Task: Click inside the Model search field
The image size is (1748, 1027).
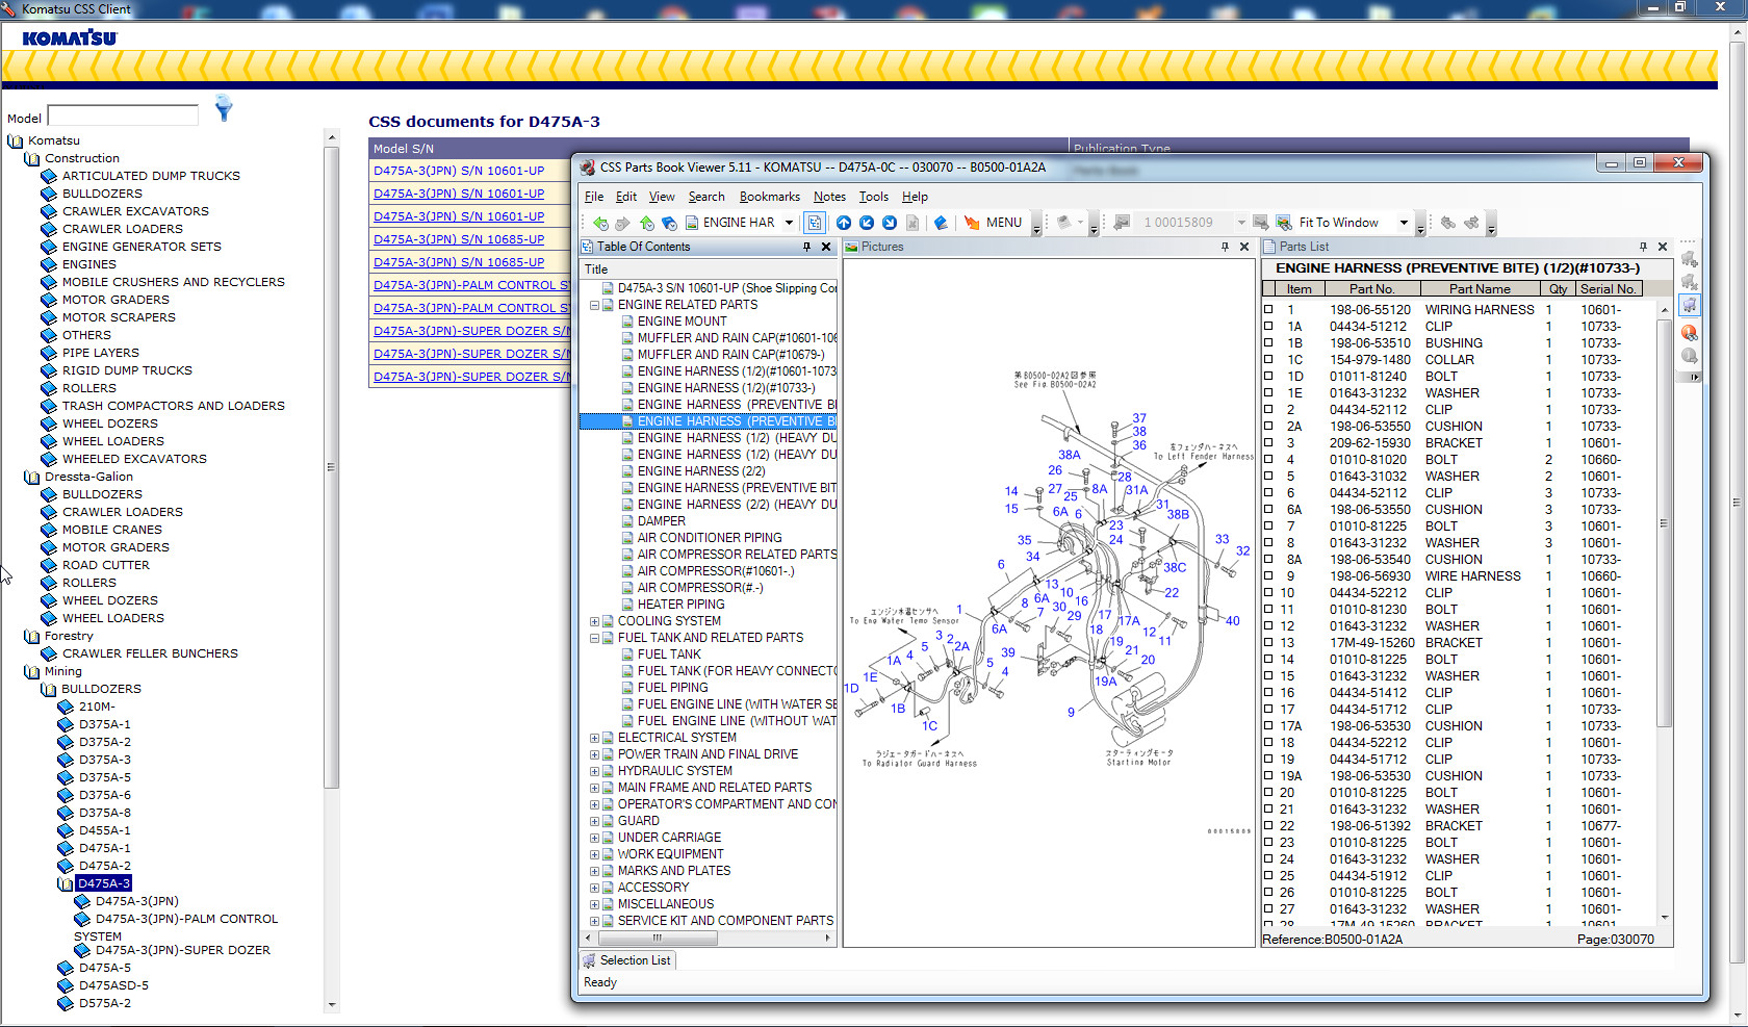Action: 123,117
